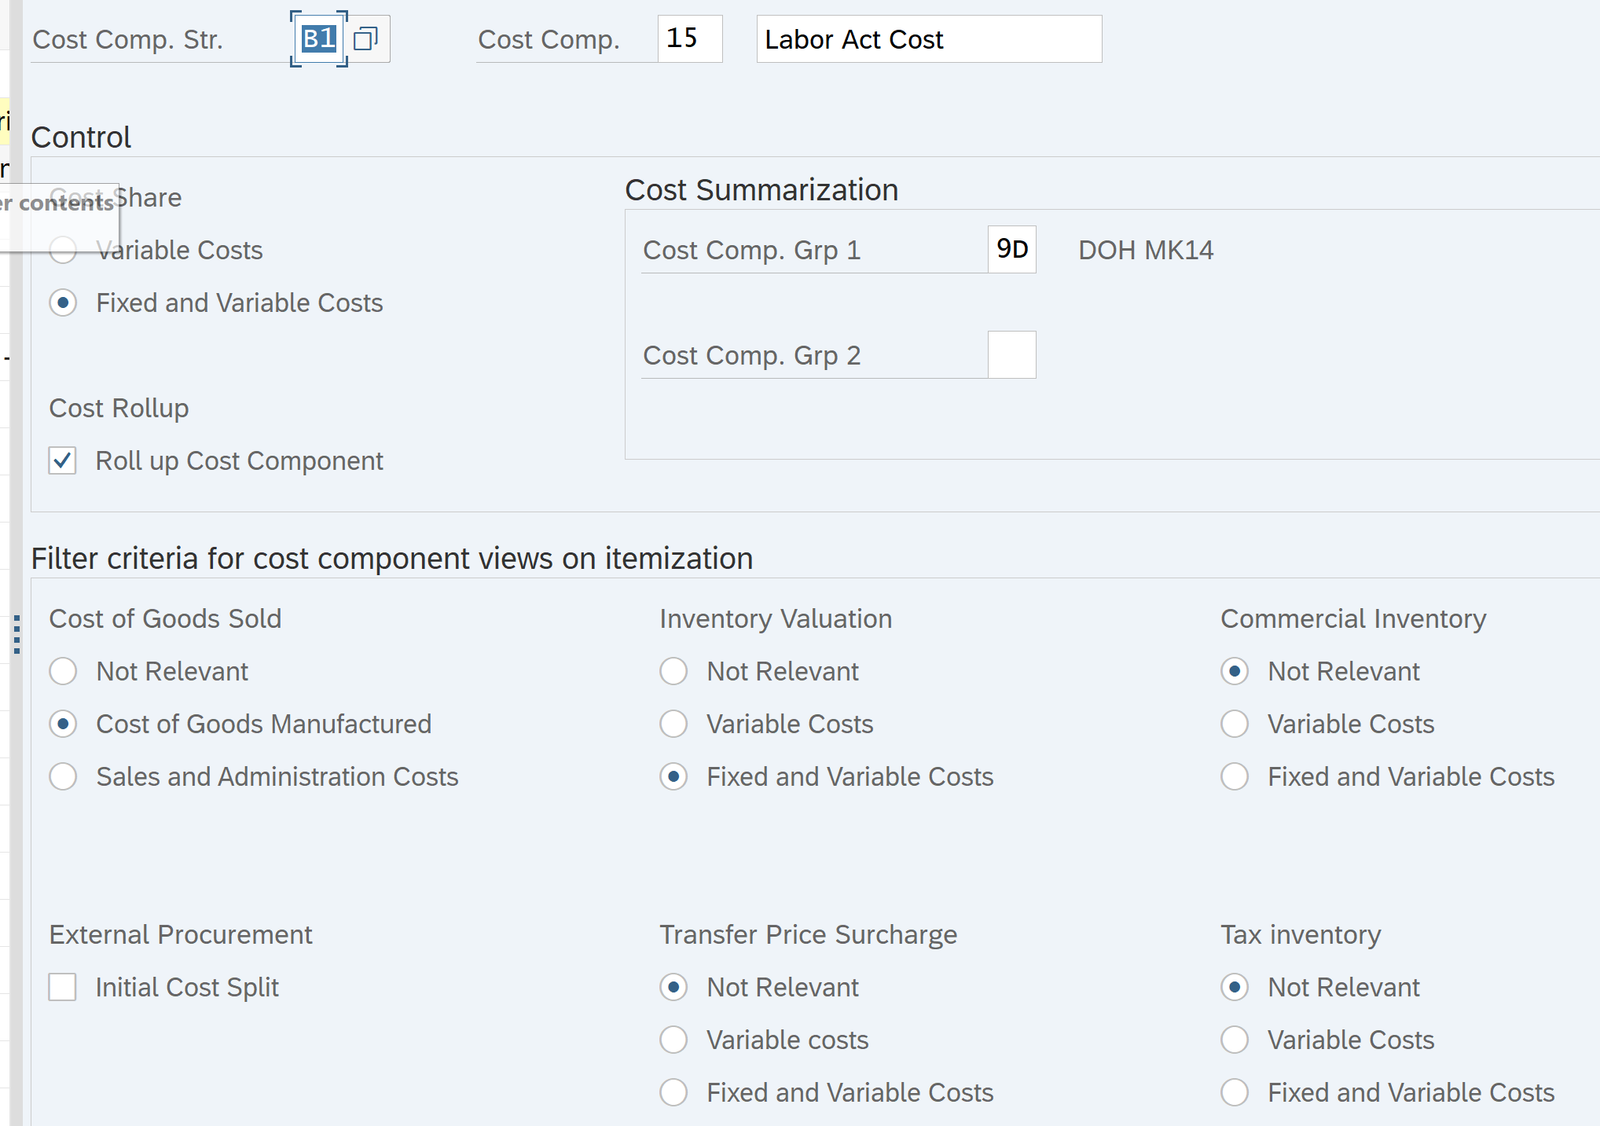The image size is (1600, 1126).
Task: Toggle Roll up Cost Component checkbox
Action: pyautogui.click(x=63, y=461)
